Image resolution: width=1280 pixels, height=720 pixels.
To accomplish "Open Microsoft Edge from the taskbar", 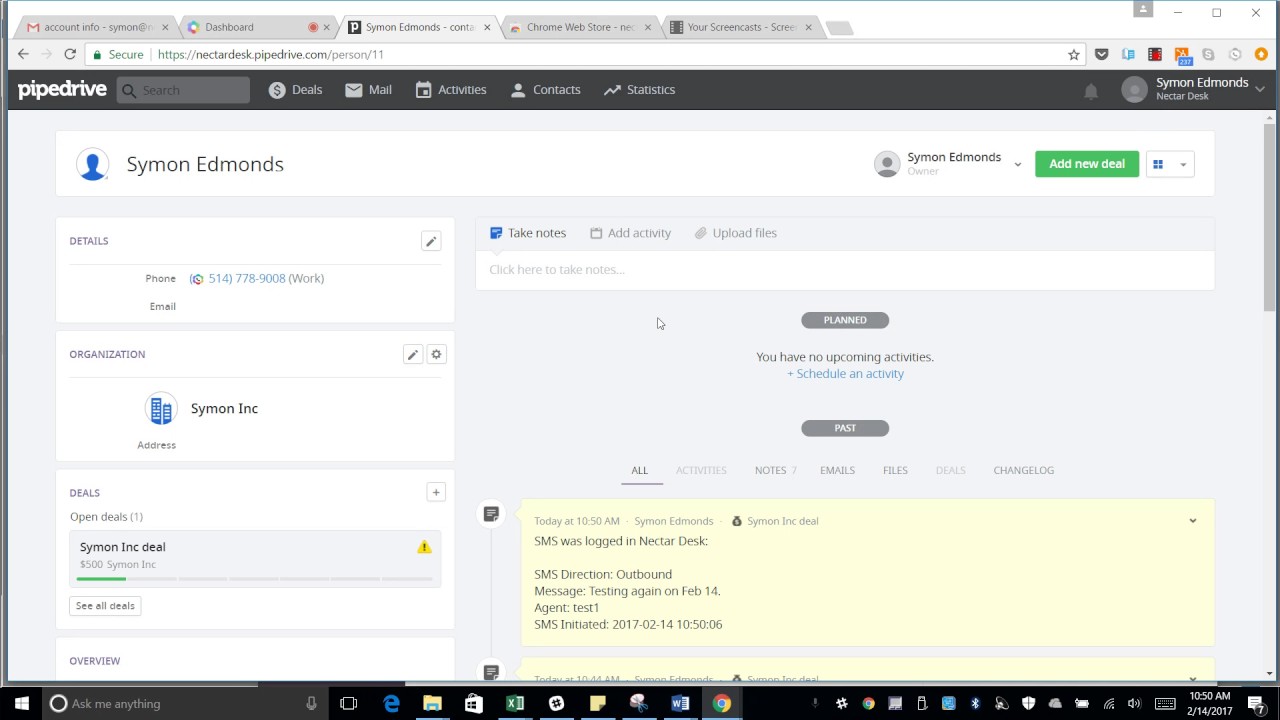I will 391,704.
